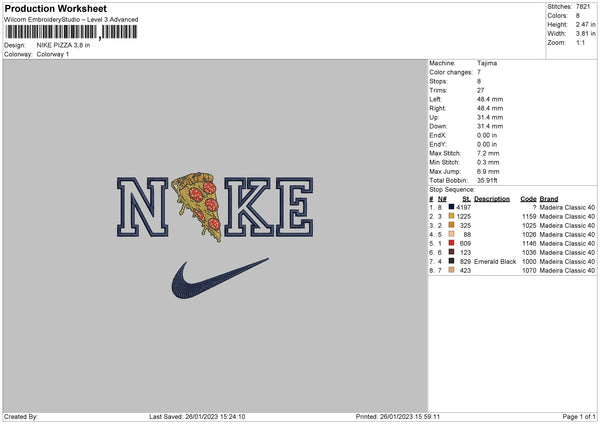Click the Trims value 27
The image size is (600, 424).
point(481,90)
